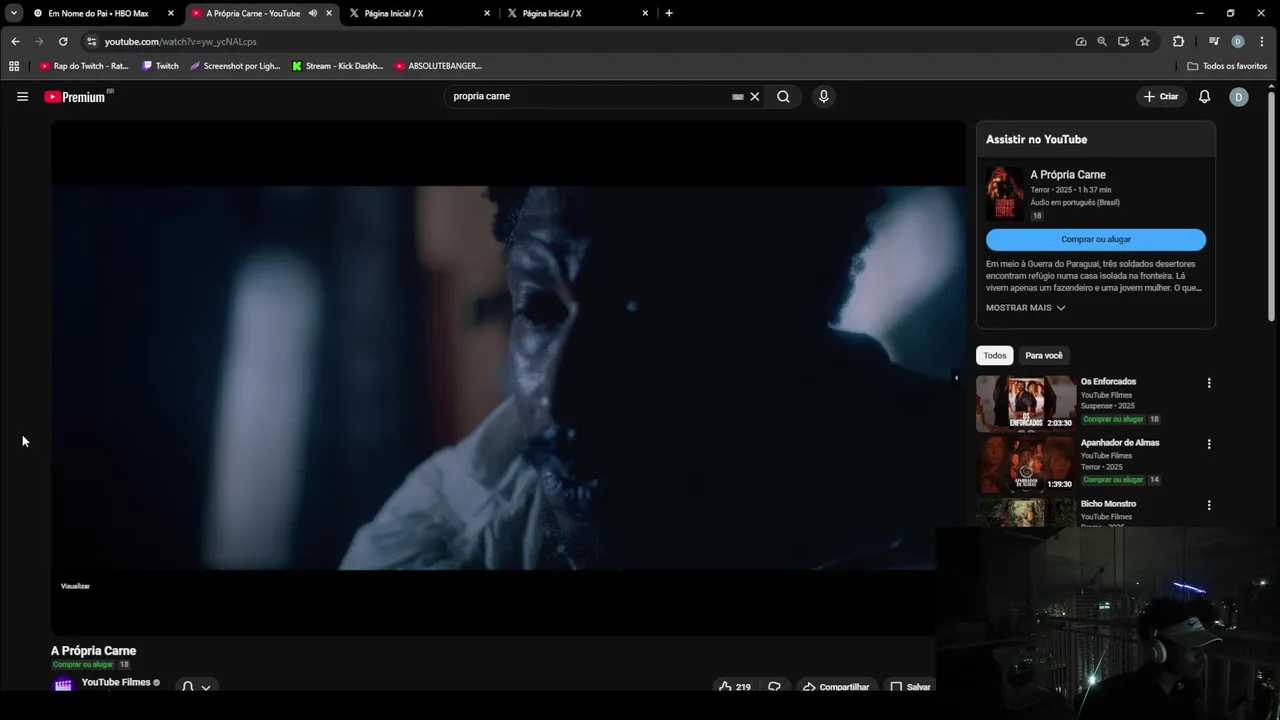The image size is (1280, 720).
Task: Open YouTube Filmes channel avatar
Action: click(x=63, y=686)
